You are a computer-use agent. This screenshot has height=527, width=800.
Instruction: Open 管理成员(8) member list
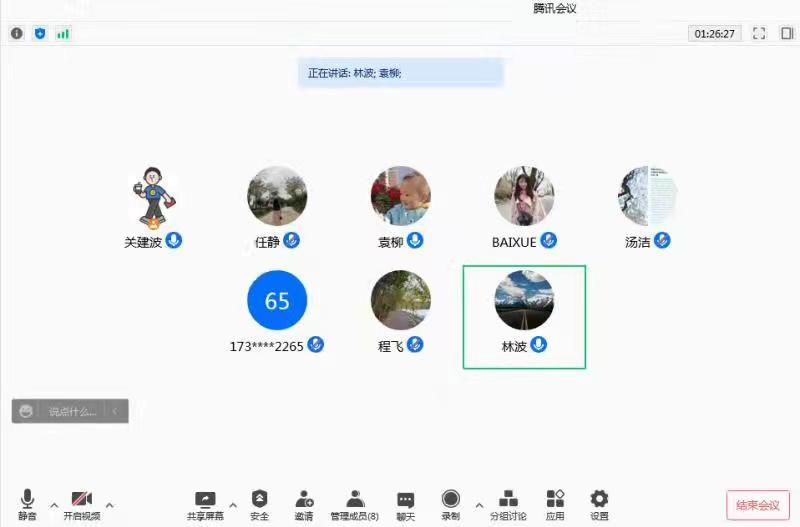click(x=354, y=504)
